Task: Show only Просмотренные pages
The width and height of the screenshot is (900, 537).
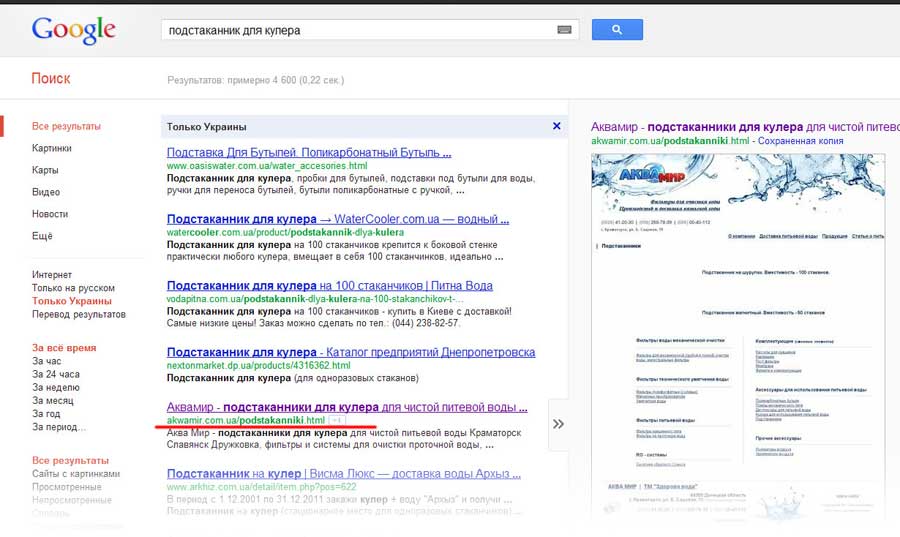Action: 67,487
